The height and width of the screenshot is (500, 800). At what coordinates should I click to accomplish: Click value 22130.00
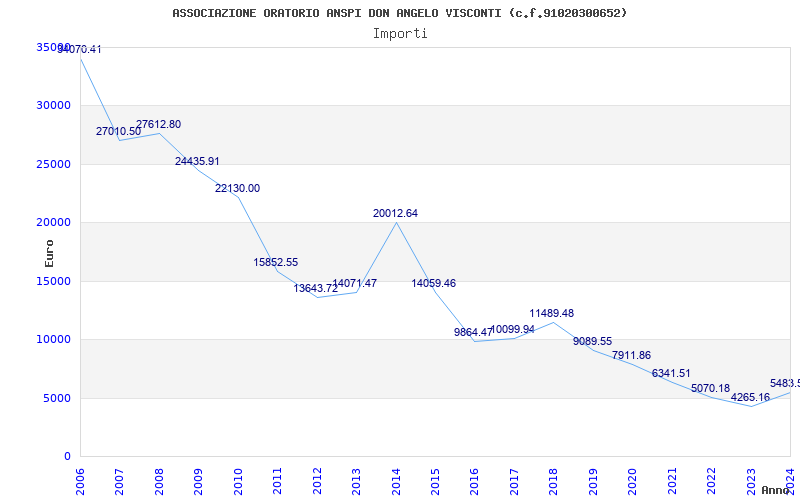click(237, 188)
